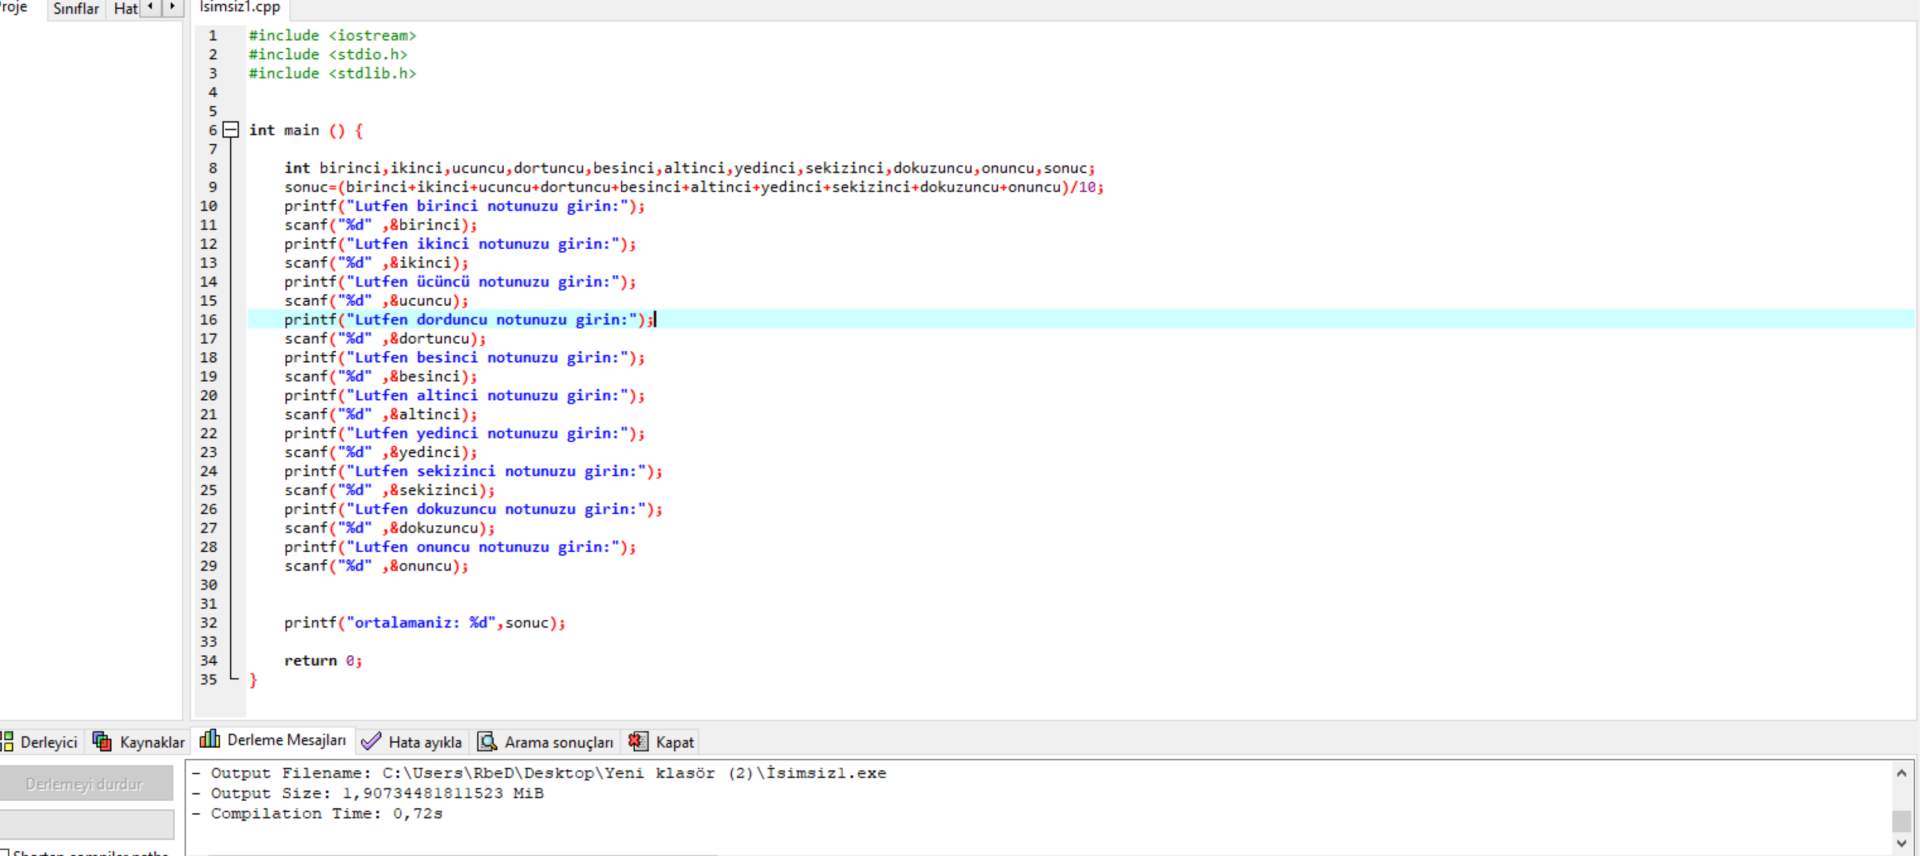Click the scanf line reading &dokuzuncu

coord(389,529)
